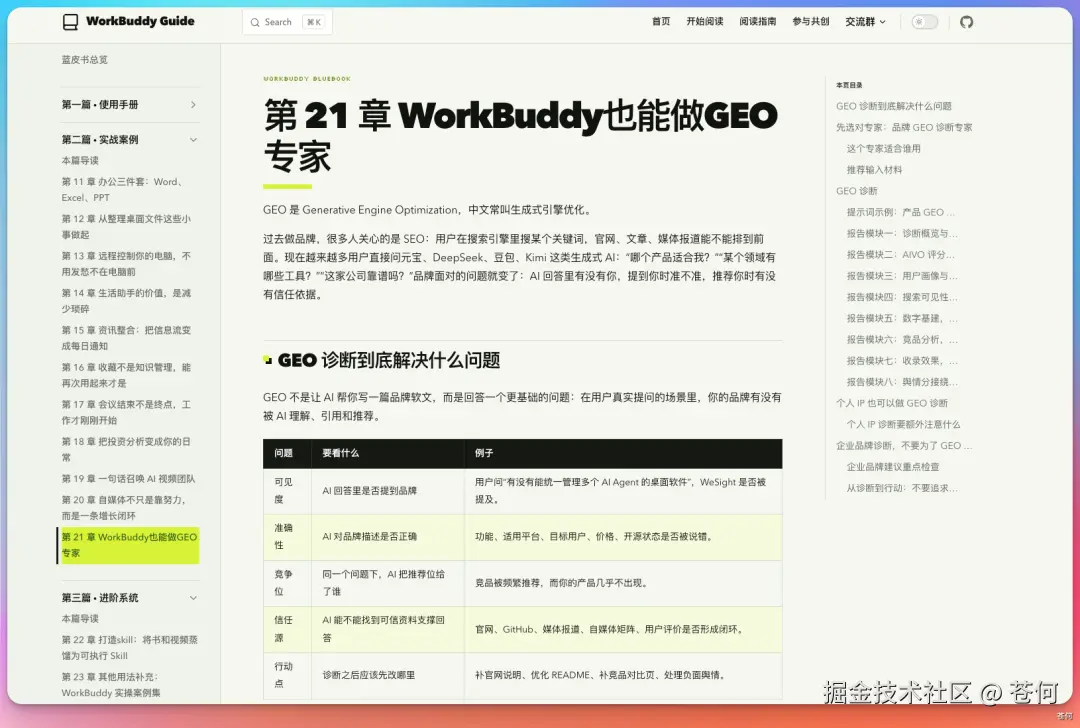Screen dimensions: 1080x728
Task: Click the 第三篇·进阶系统 section title
Action: click(x=100, y=598)
